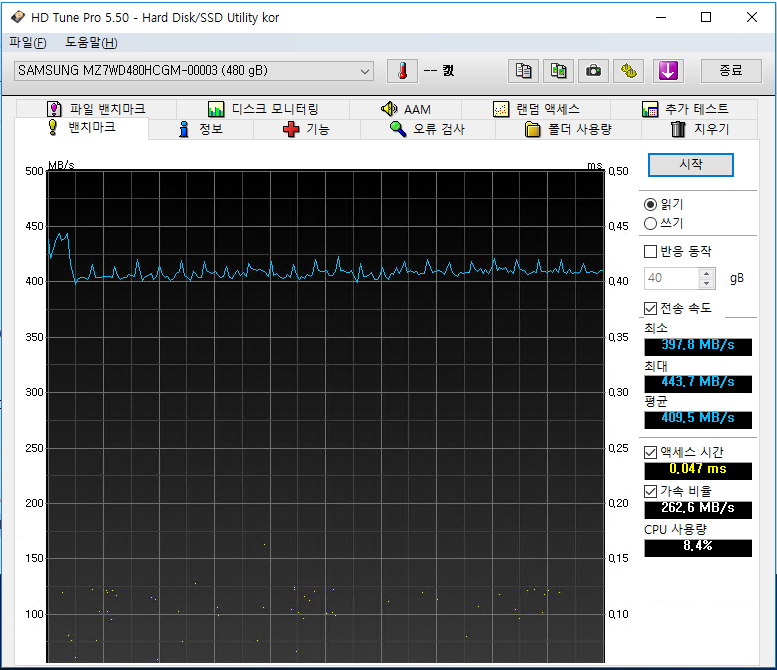Click the 0.047 ms access time value
The height and width of the screenshot is (670, 777).
point(698,469)
